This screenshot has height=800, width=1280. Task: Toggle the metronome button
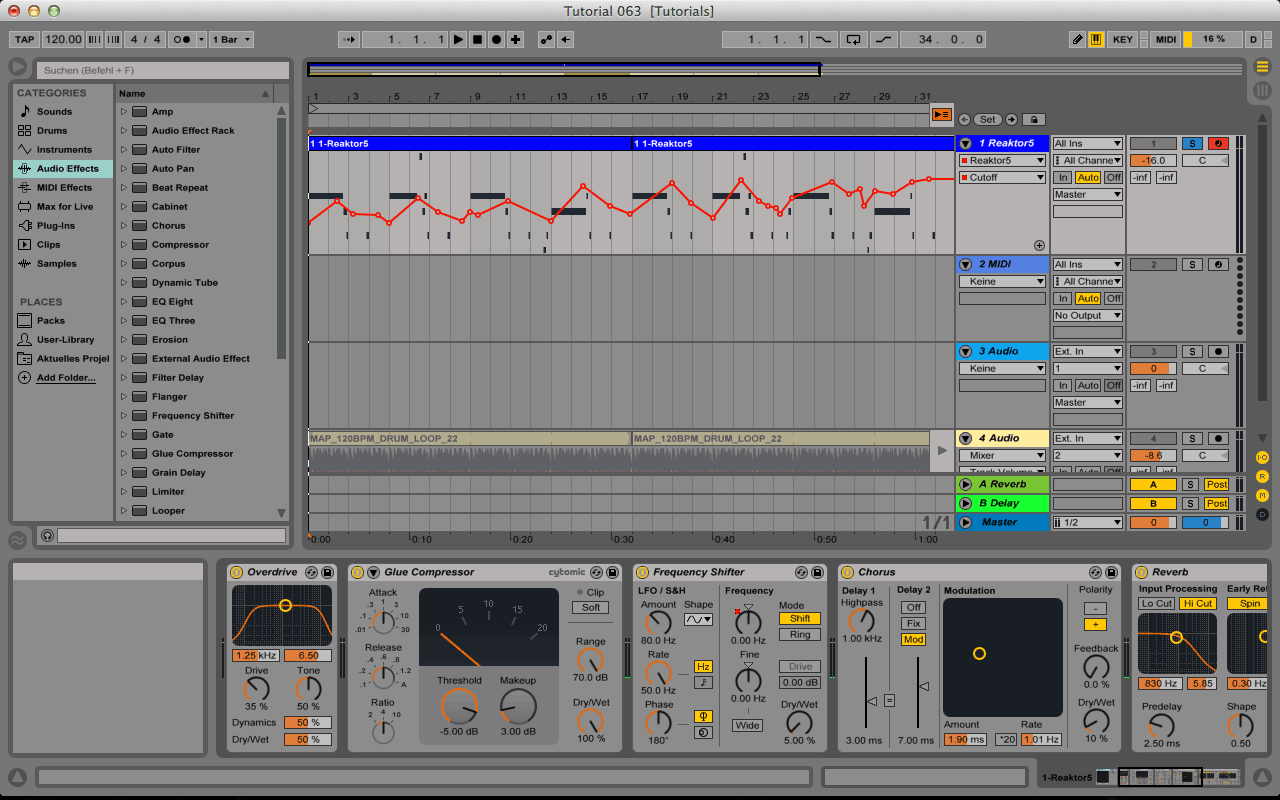(x=183, y=40)
